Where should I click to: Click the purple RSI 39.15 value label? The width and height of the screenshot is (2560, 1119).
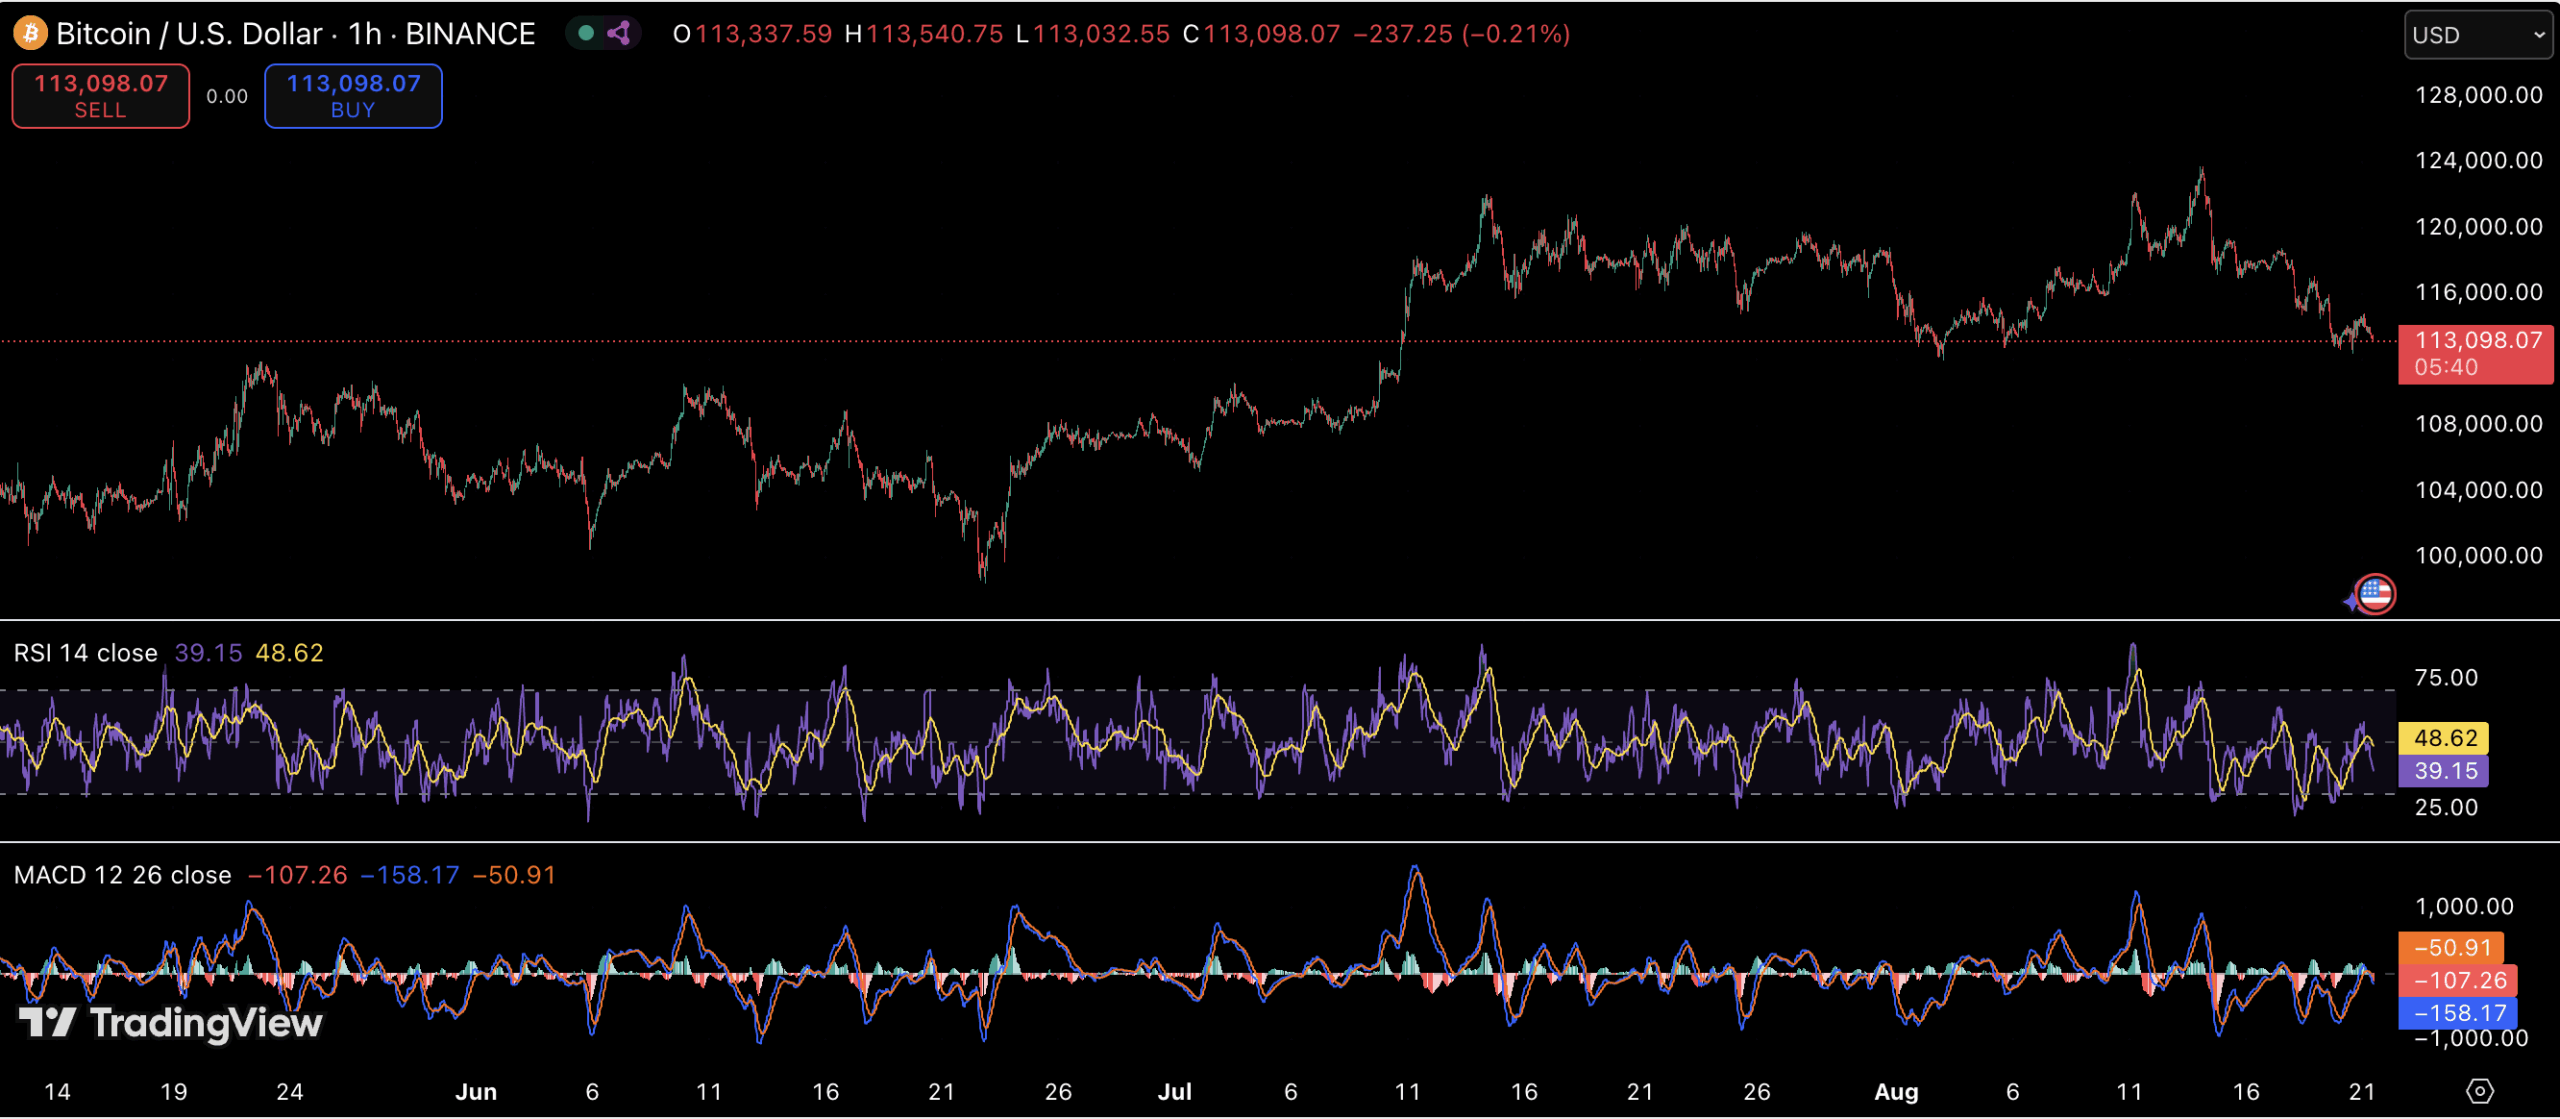click(2444, 771)
